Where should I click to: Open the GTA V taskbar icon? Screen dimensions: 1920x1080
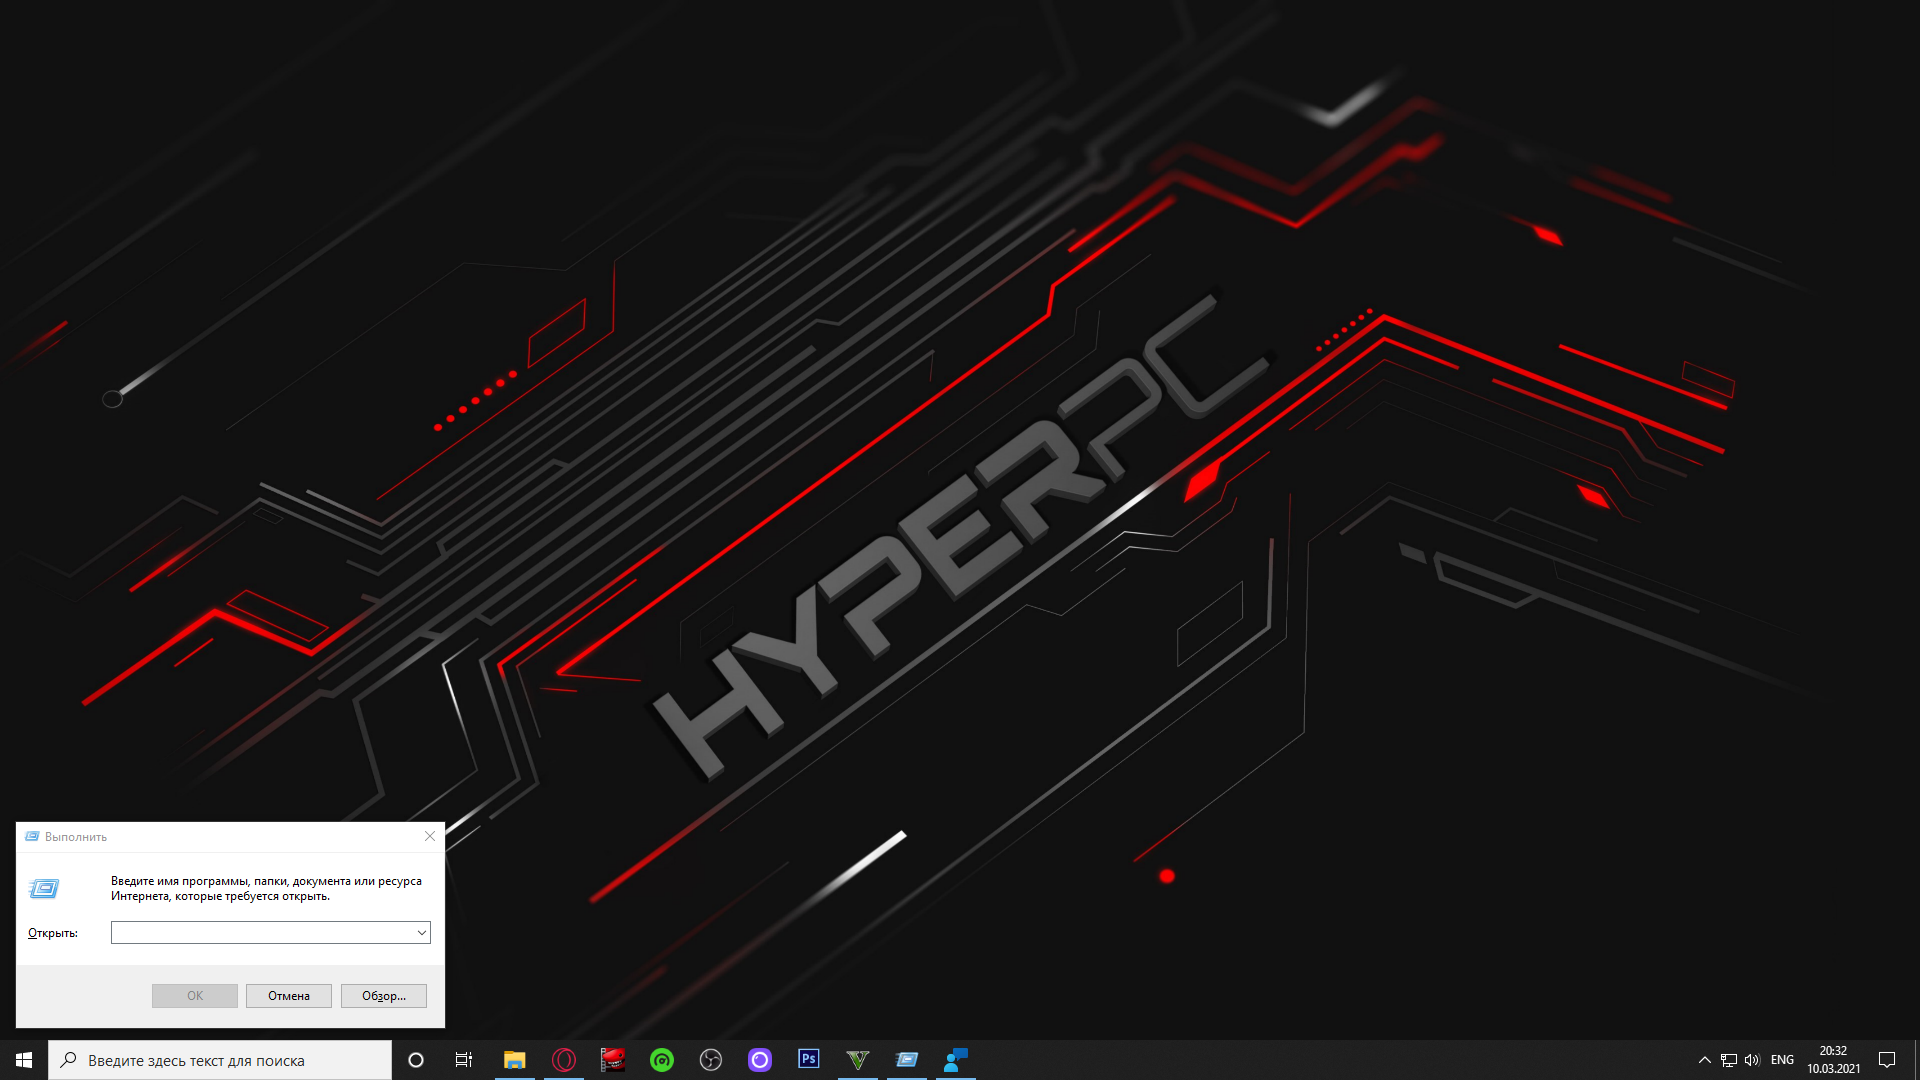point(857,1060)
